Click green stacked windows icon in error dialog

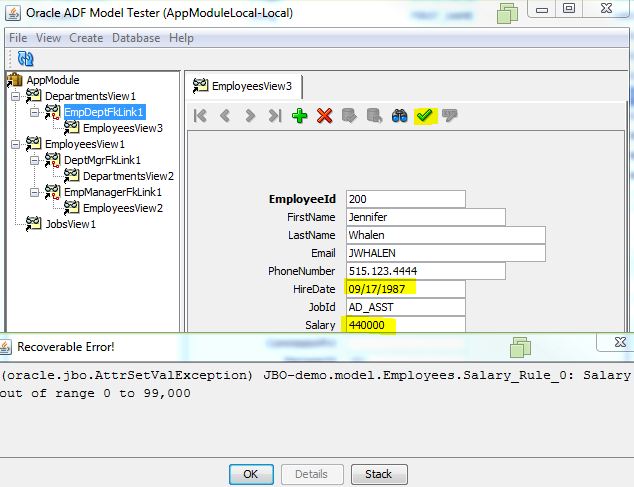pyautogui.click(x=520, y=347)
